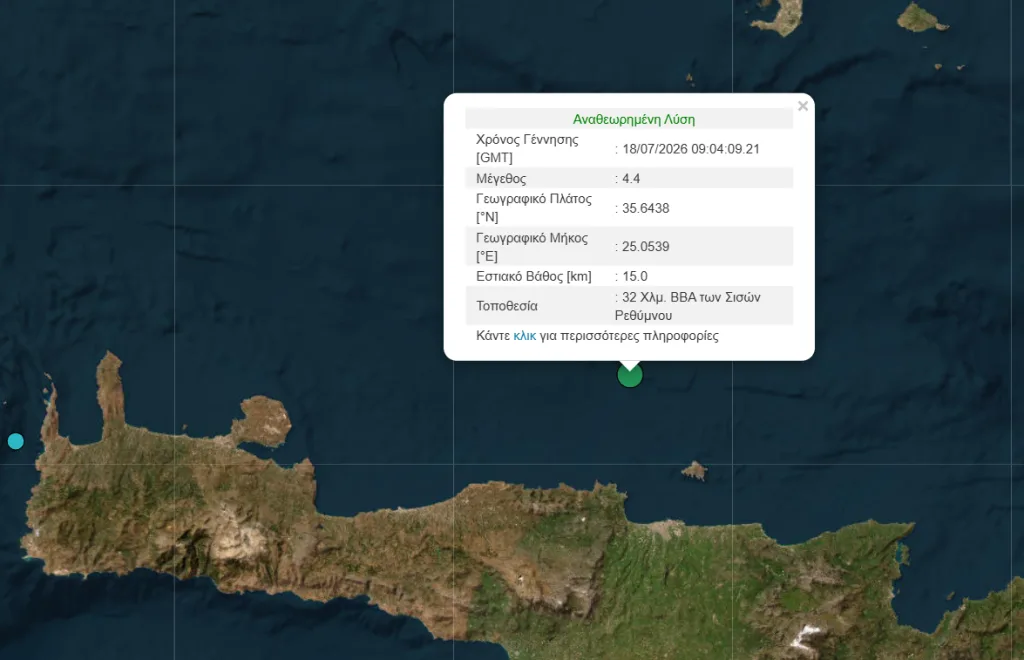Screen dimensions: 1024x660
Task: Click the 'Αναθεωρημένη Λύση' header text
Action: [x=633, y=119]
